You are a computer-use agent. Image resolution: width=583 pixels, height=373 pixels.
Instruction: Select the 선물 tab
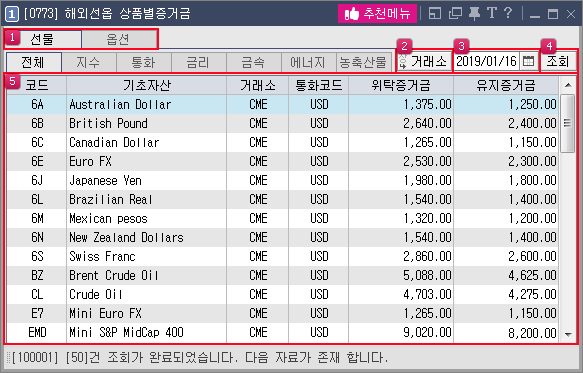[x=42, y=39]
